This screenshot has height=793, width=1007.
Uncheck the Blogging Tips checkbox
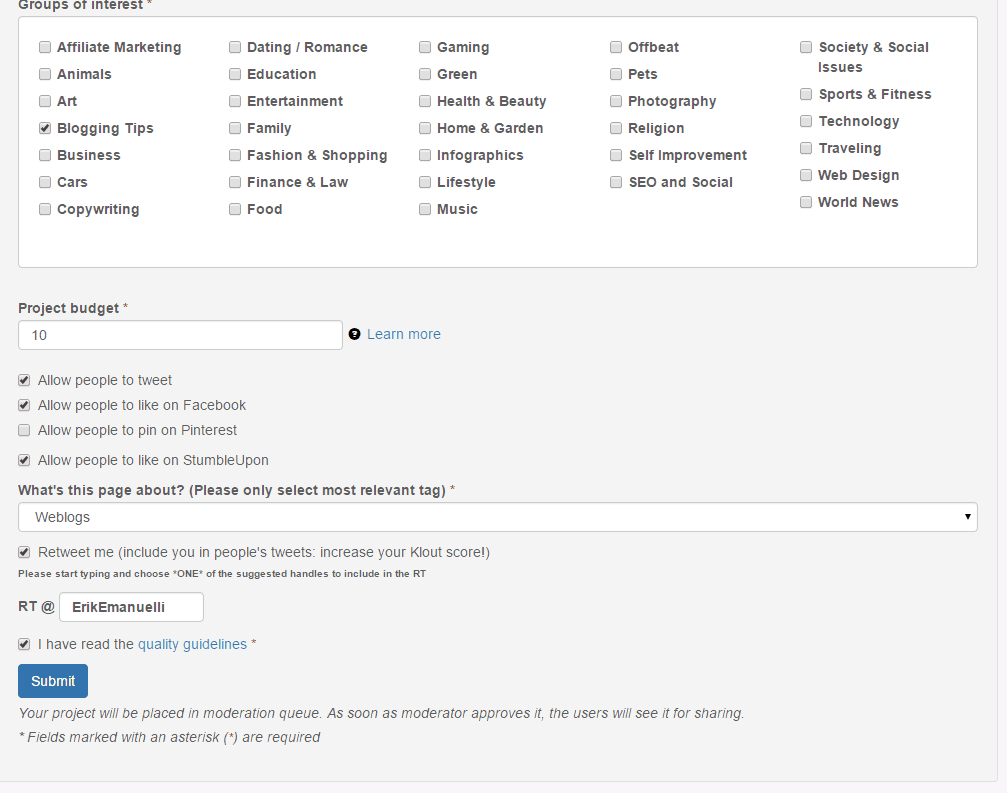[45, 128]
